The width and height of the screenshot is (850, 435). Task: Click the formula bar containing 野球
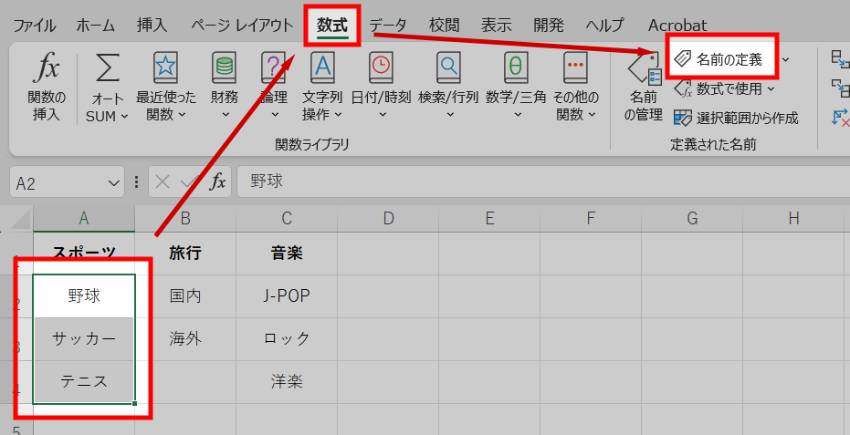pyautogui.click(x=542, y=182)
